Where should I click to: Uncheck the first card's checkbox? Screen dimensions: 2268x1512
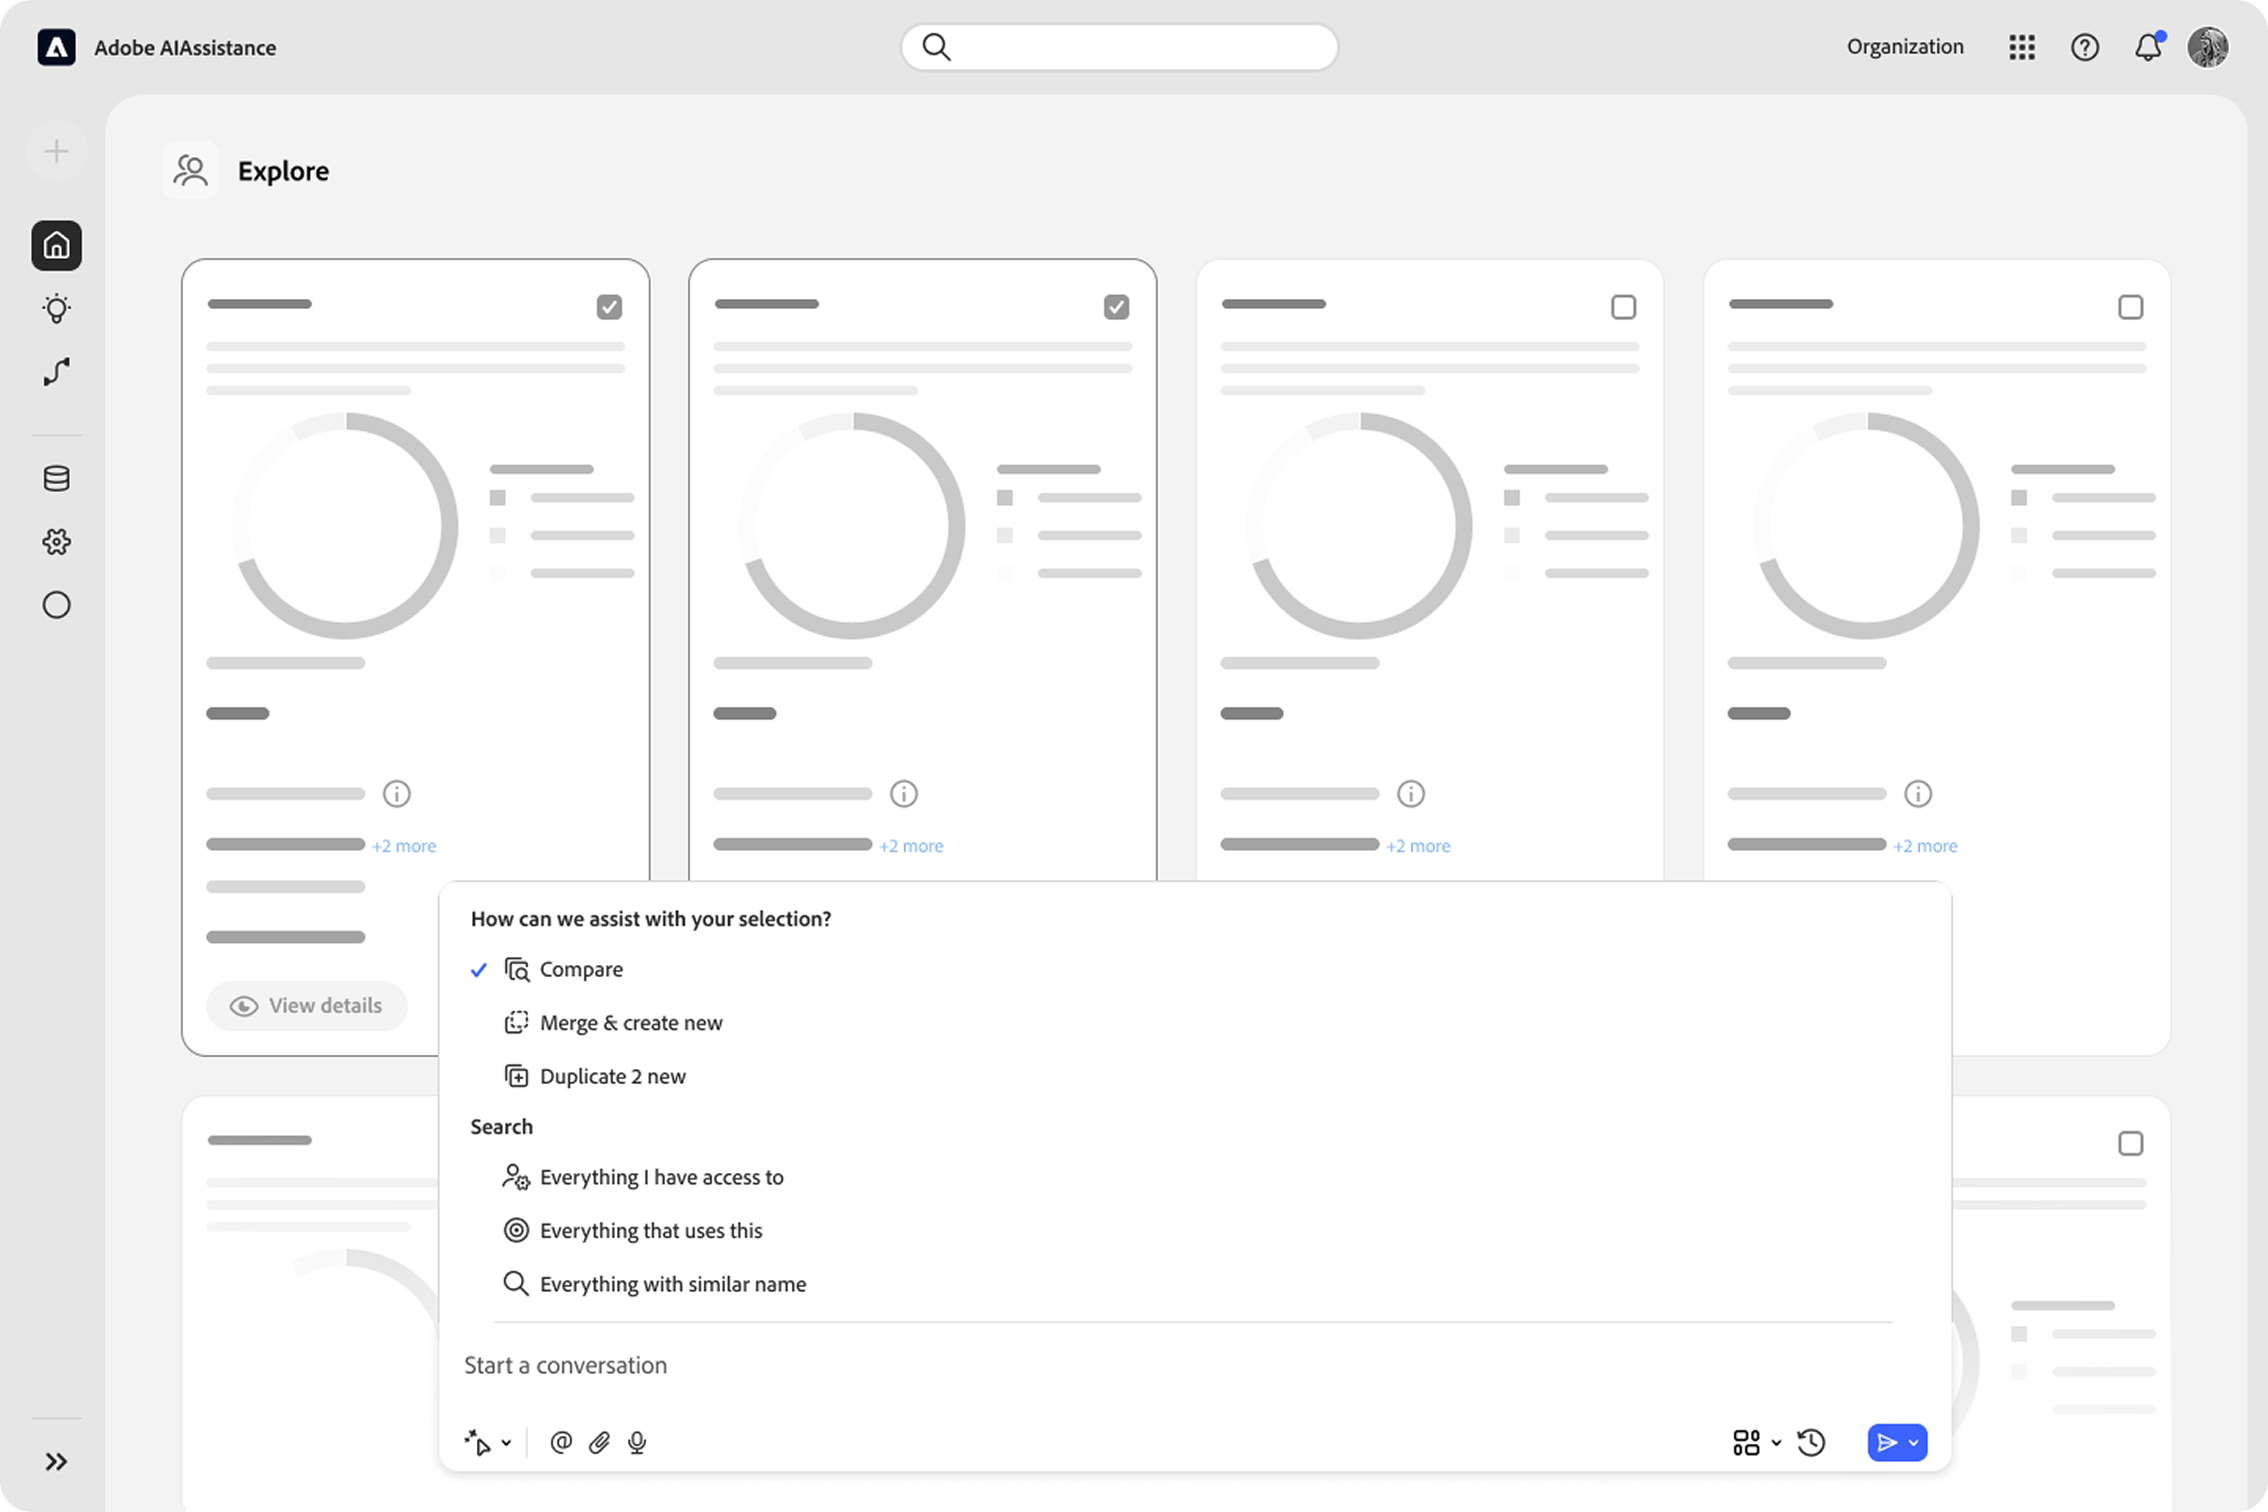tap(609, 307)
